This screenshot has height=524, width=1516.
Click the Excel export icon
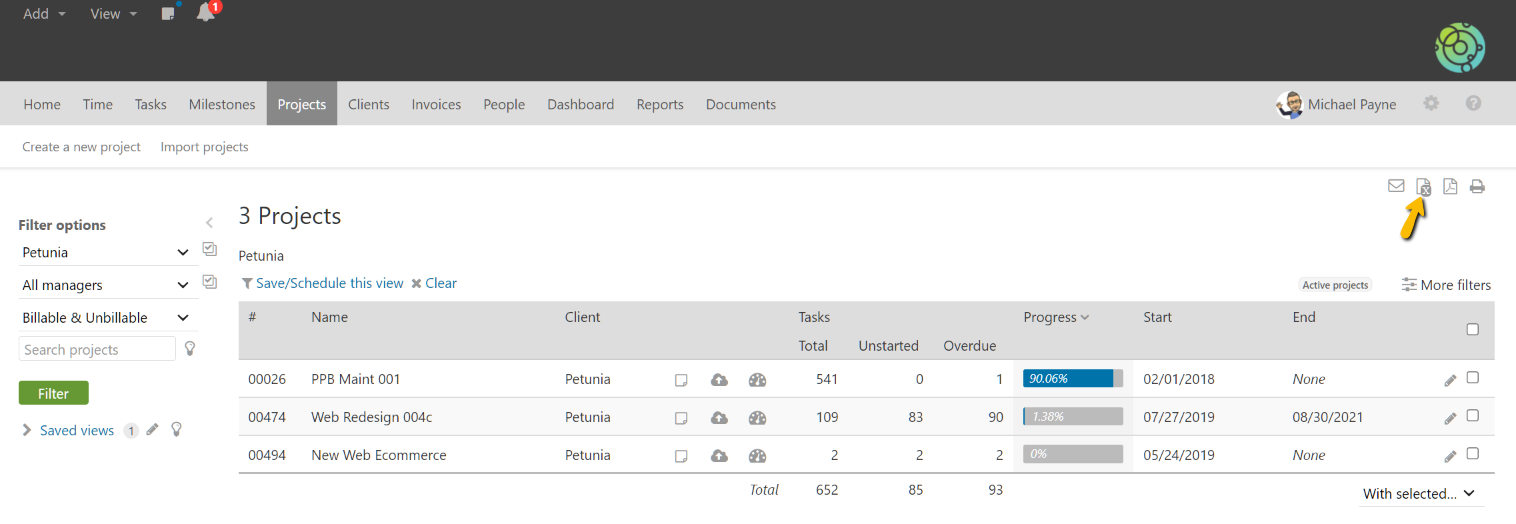click(1424, 187)
